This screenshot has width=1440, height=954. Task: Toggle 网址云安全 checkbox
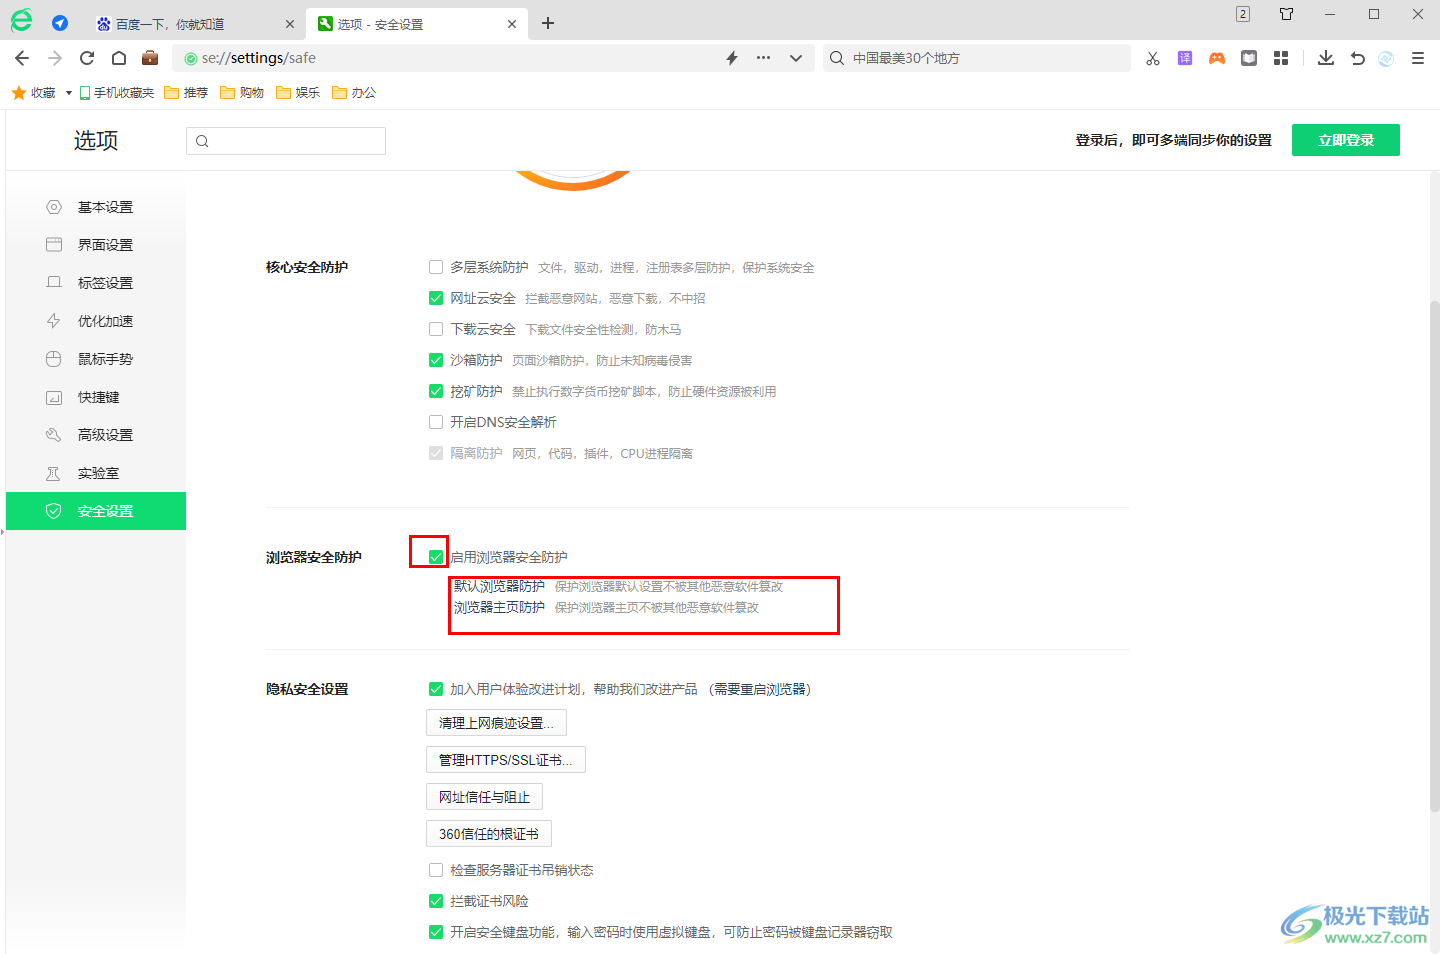point(436,298)
